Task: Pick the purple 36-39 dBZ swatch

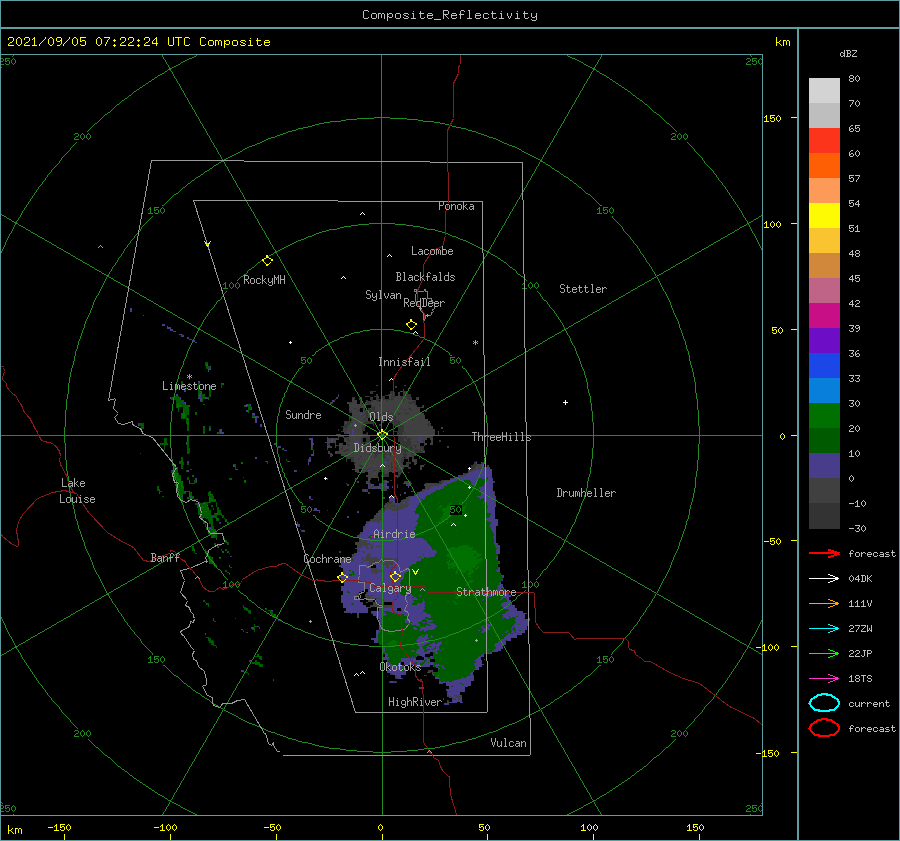Action: pyautogui.click(x=824, y=340)
